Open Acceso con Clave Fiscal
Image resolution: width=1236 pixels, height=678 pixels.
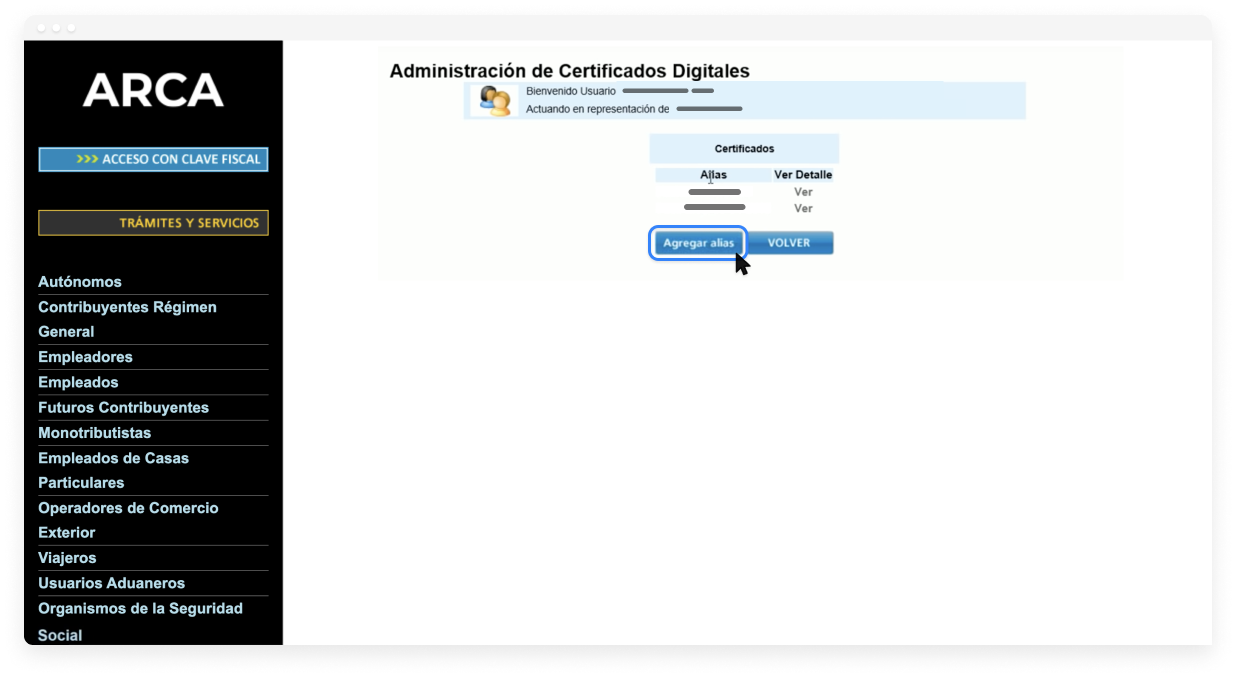pyautogui.click(x=153, y=159)
